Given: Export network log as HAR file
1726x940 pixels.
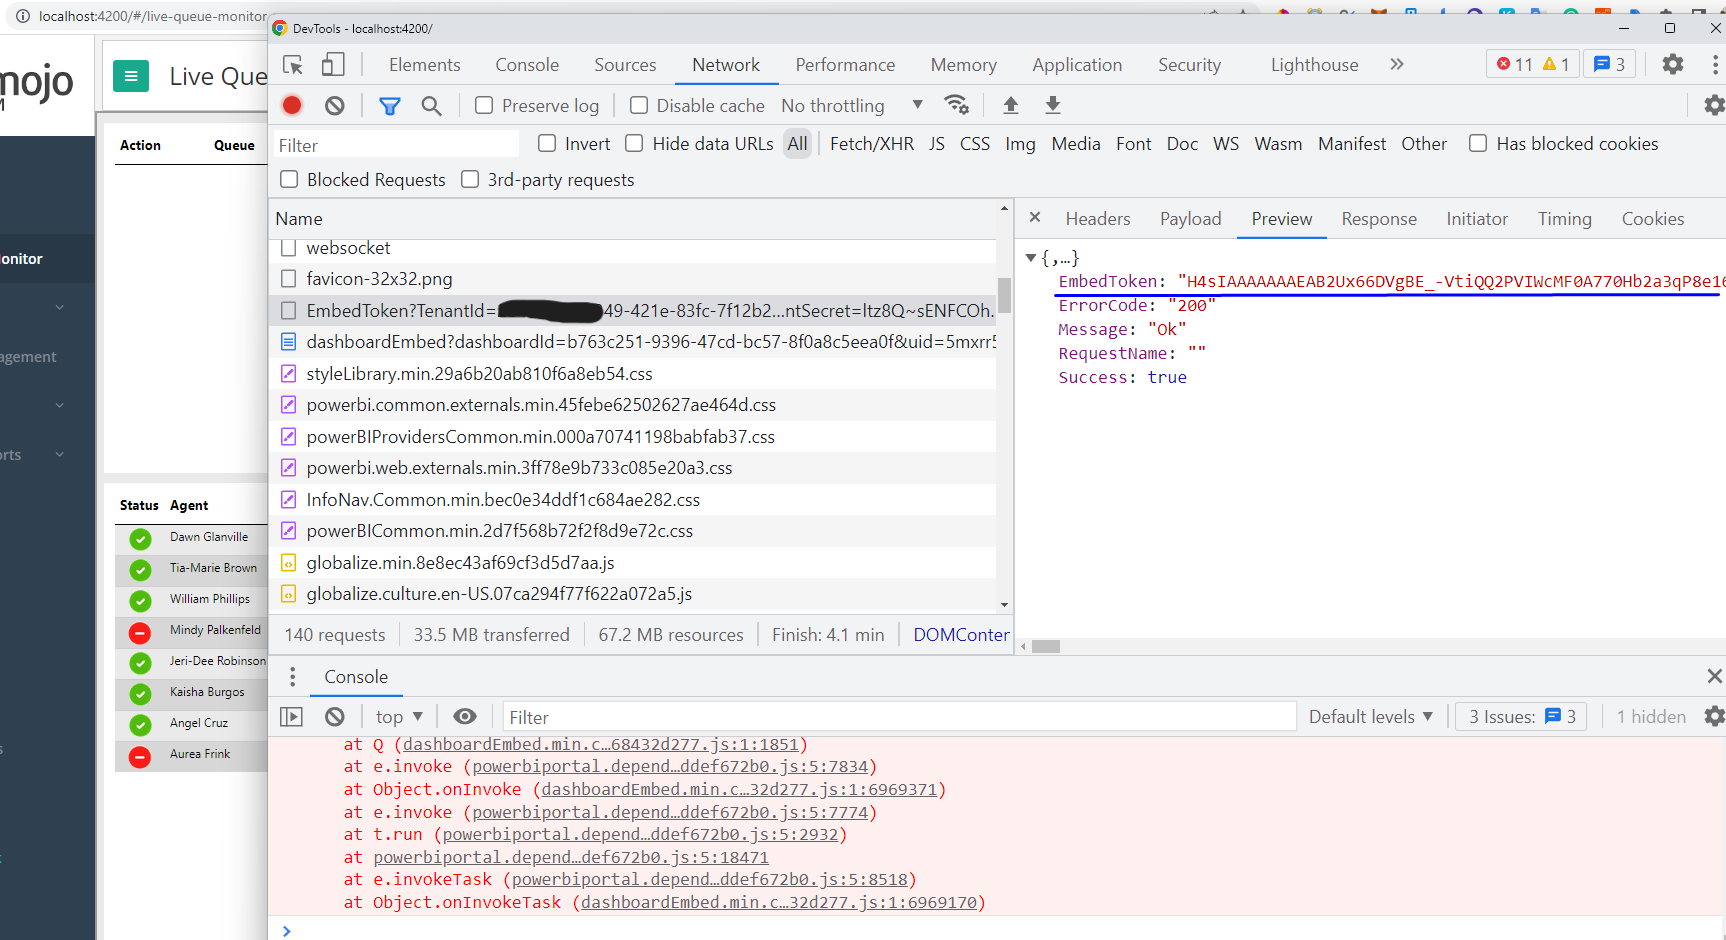Looking at the screenshot, I should (x=1052, y=105).
